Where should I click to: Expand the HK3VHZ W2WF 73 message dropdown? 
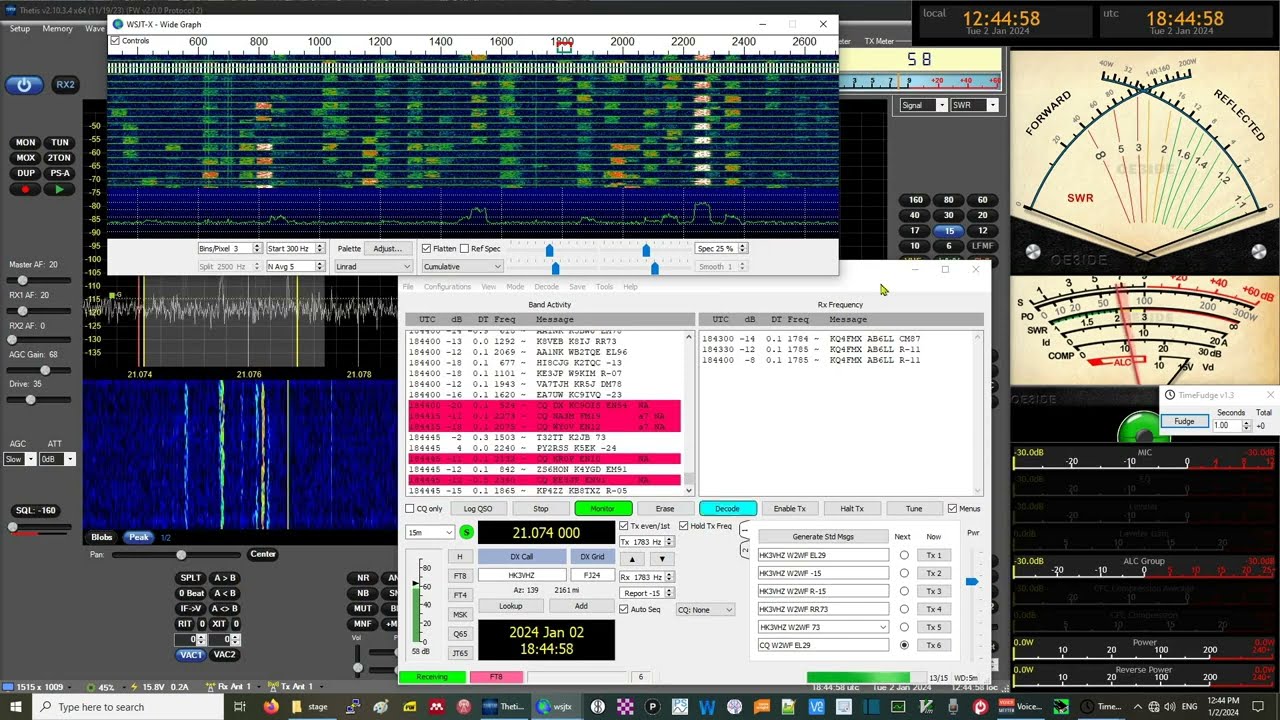[882, 627]
